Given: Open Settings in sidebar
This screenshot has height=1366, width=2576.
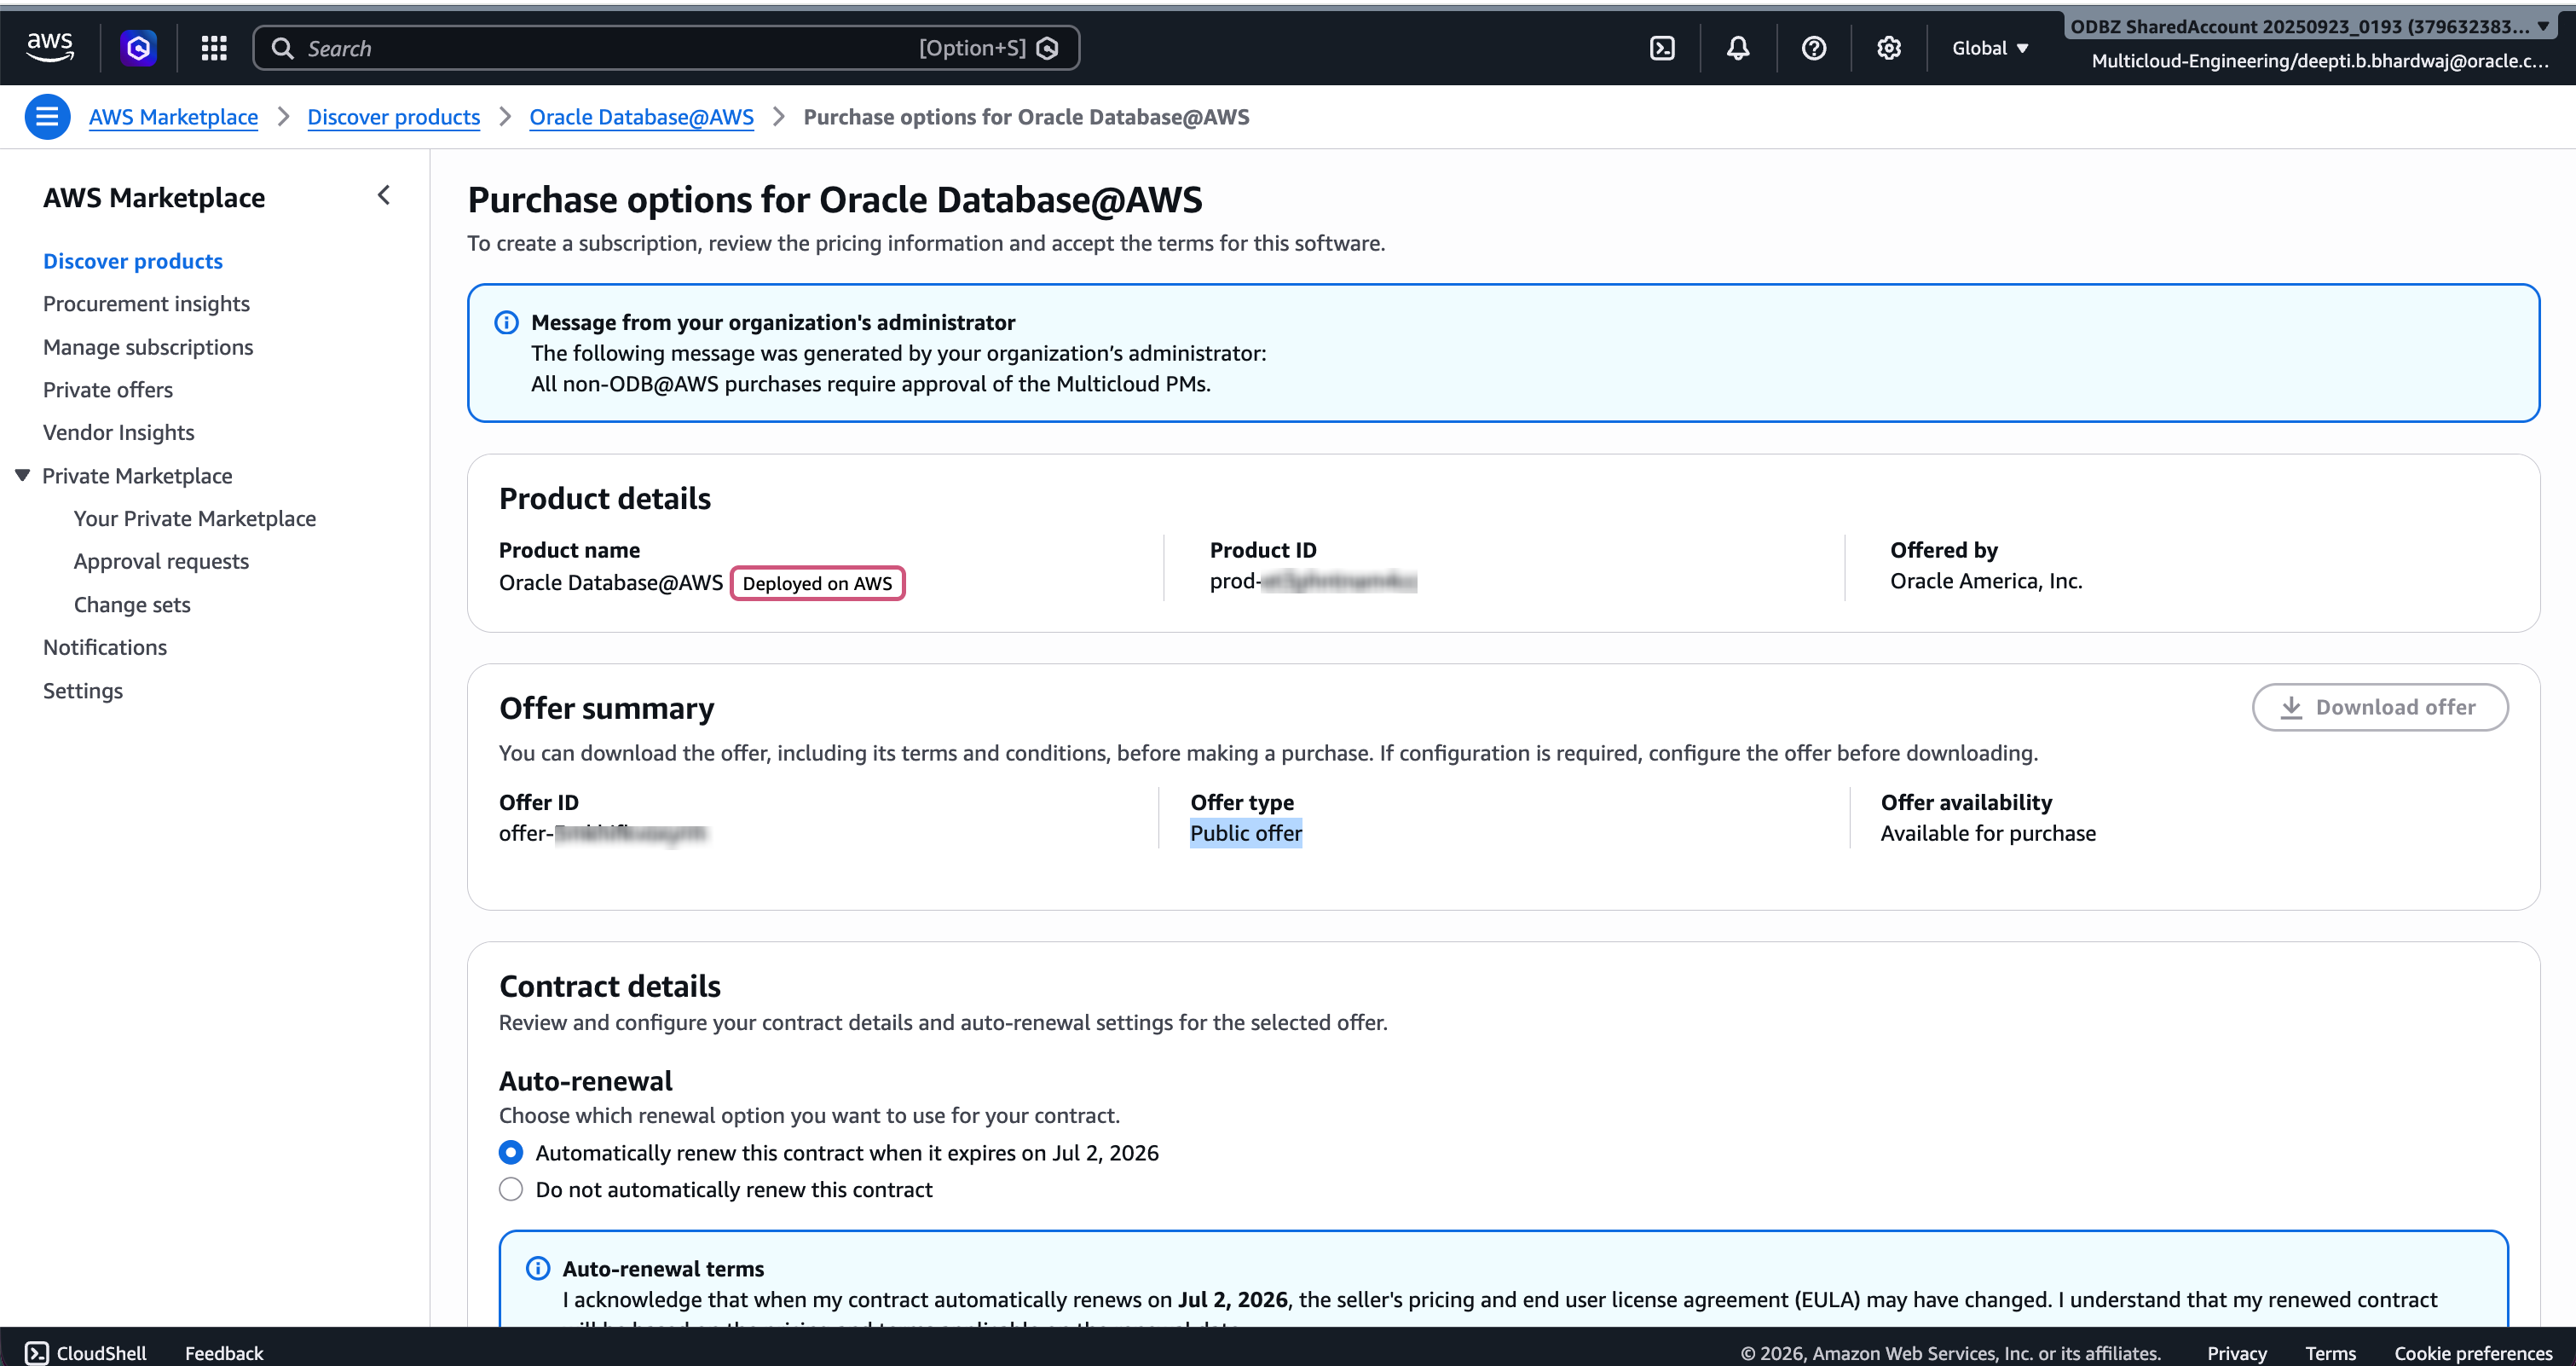Looking at the screenshot, I should pos(83,690).
